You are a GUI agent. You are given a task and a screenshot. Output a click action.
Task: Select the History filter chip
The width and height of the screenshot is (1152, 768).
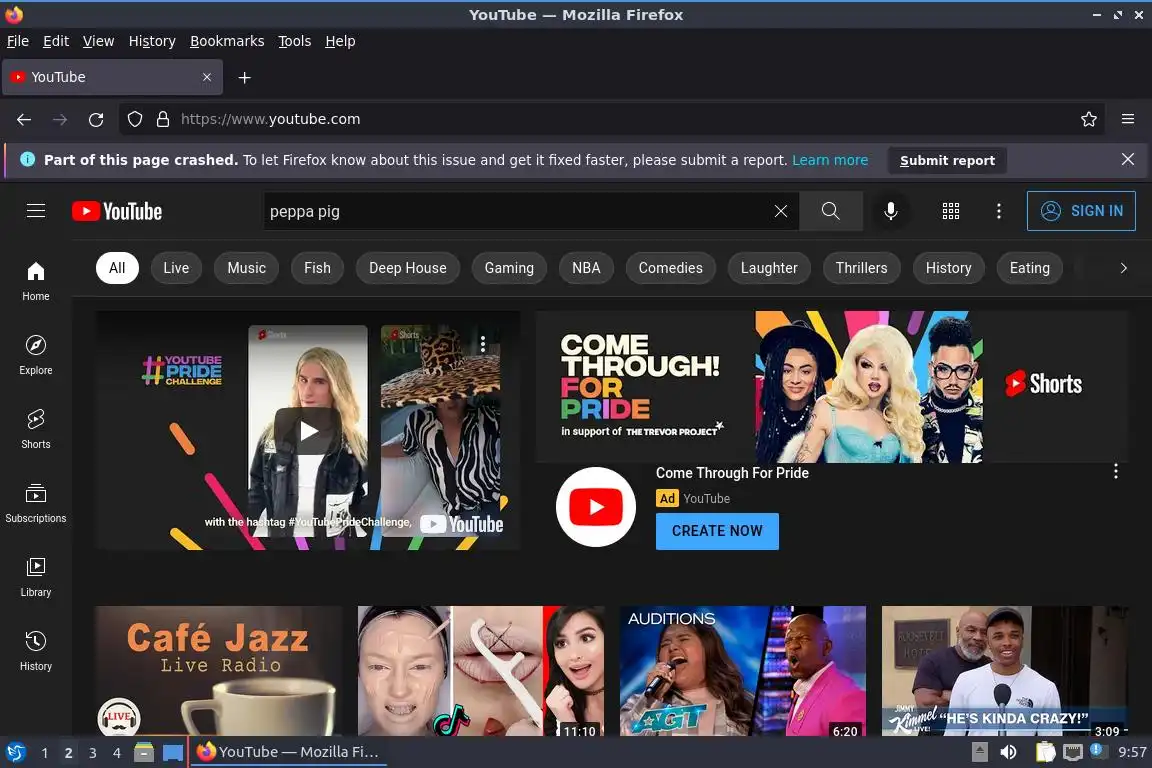pyautogui.click(x=948, y=268)
